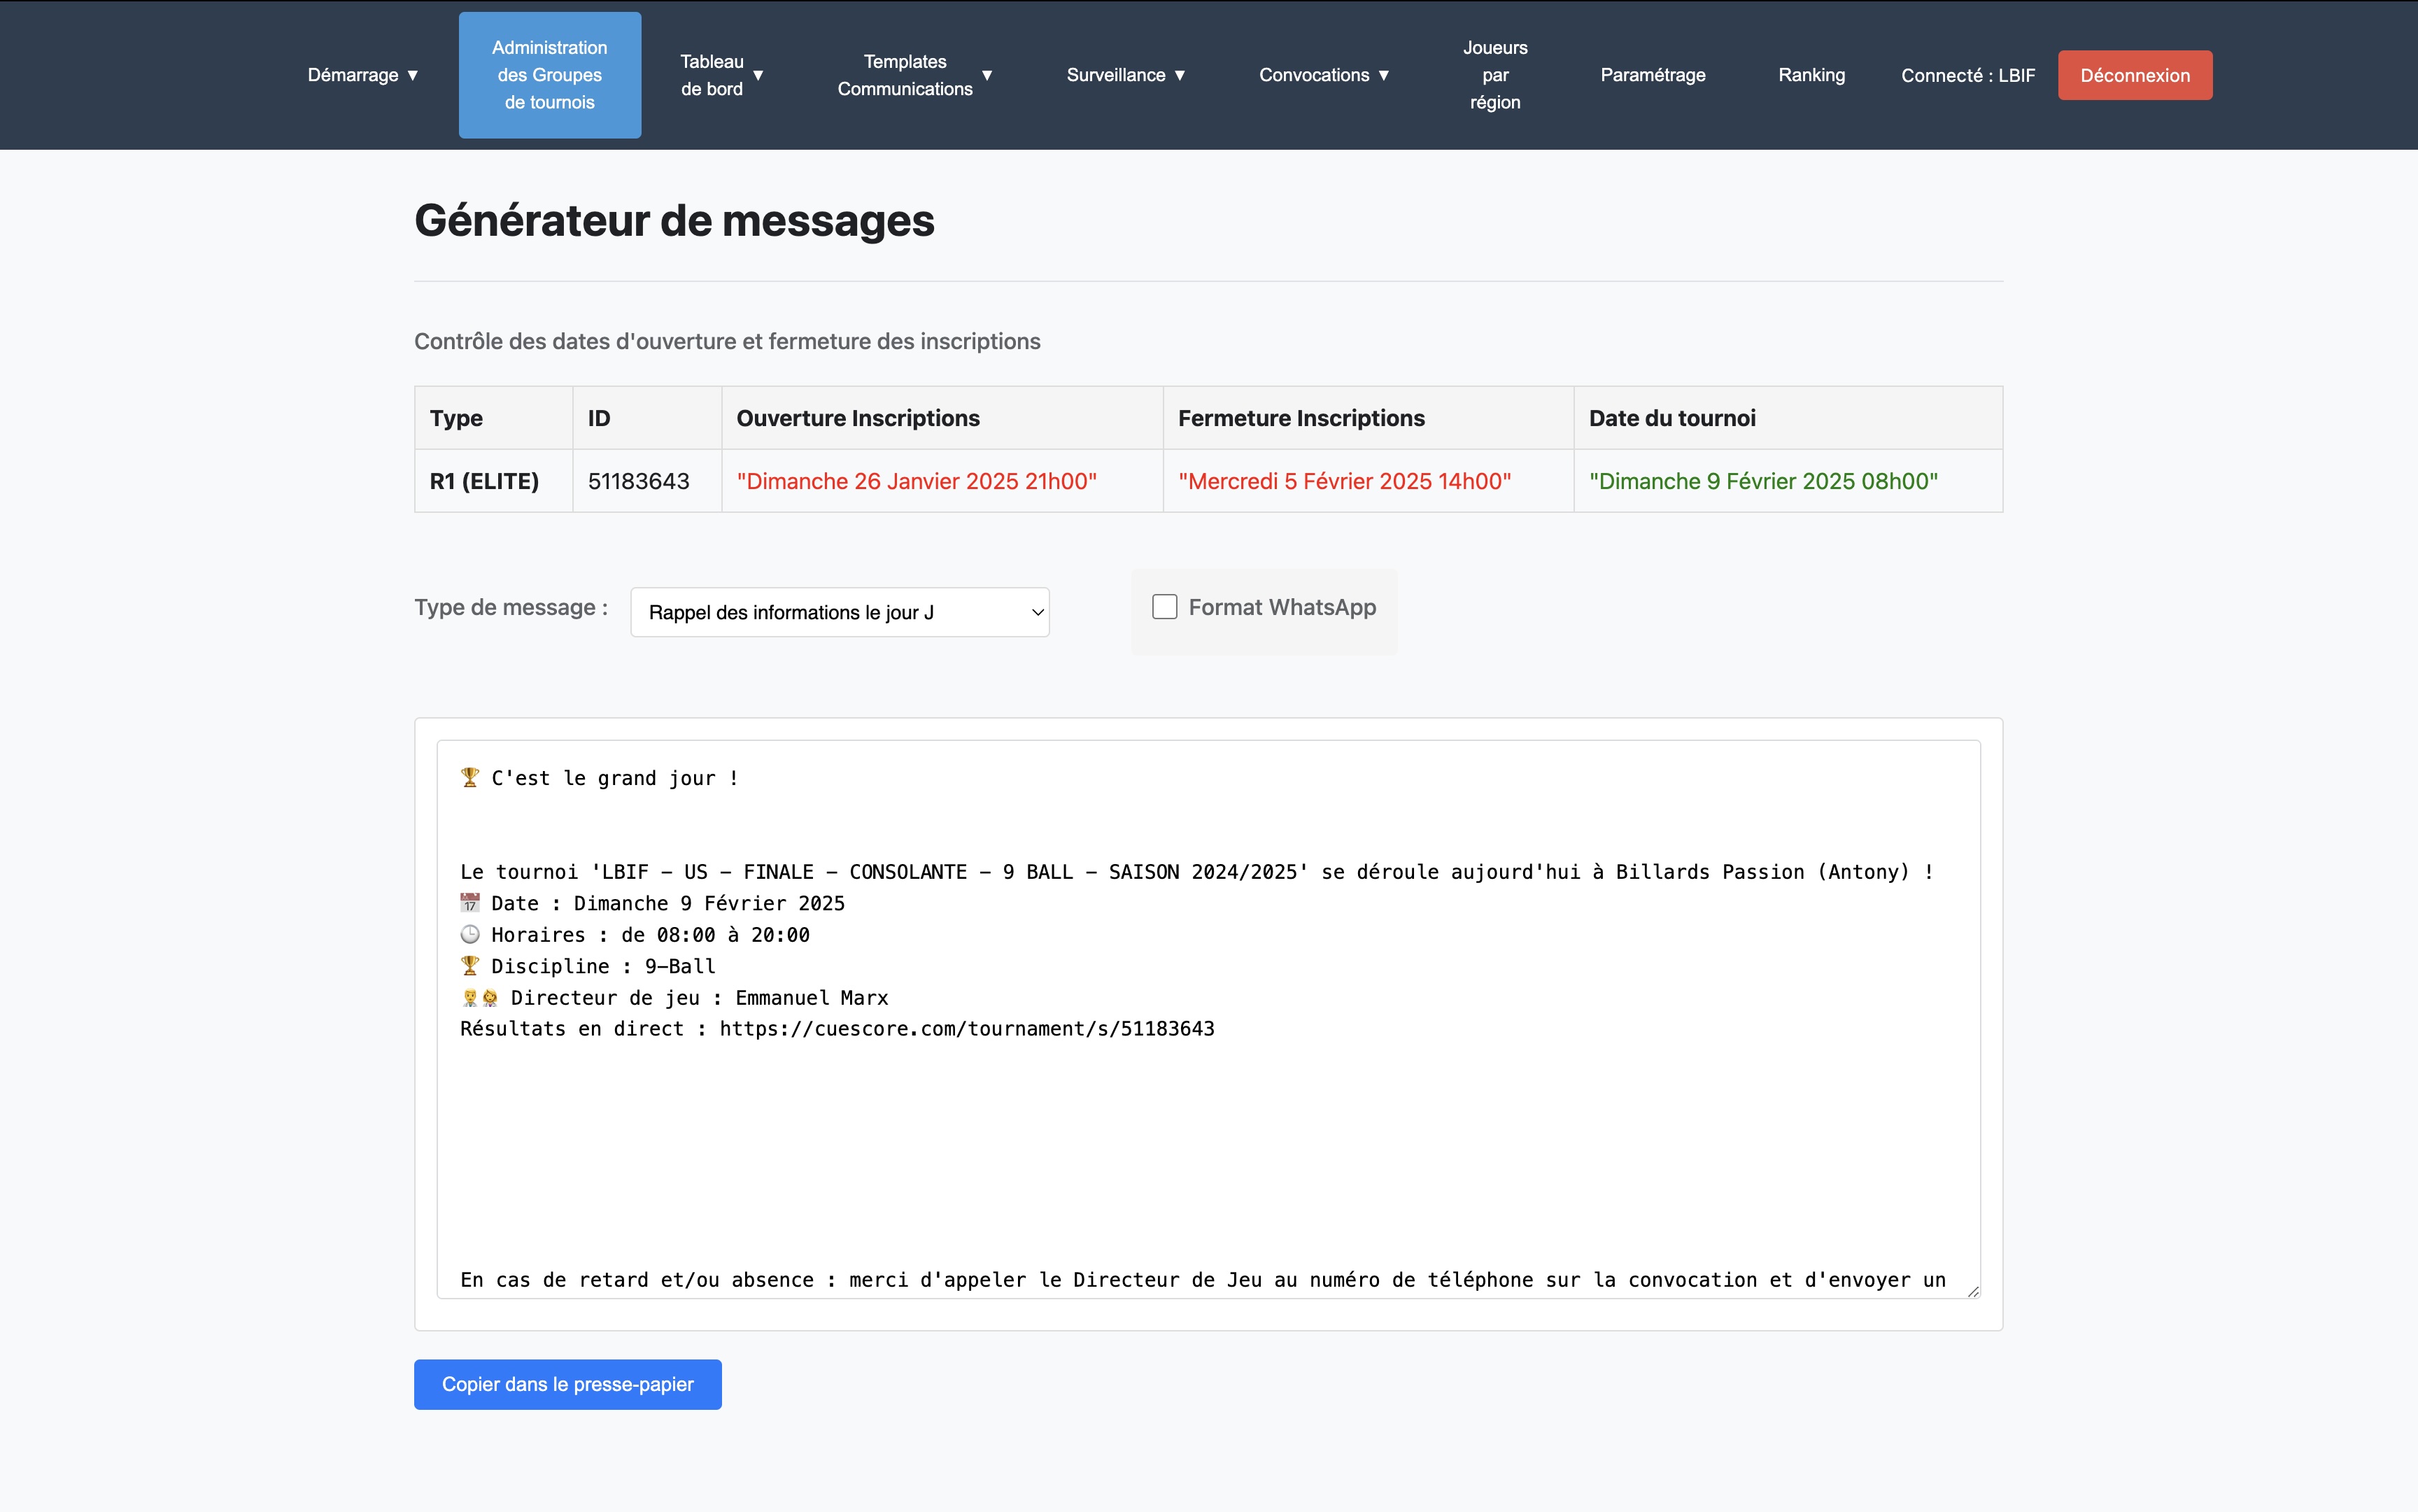Toggle the Format WhatsApp checkbox

pos(1164,607)
